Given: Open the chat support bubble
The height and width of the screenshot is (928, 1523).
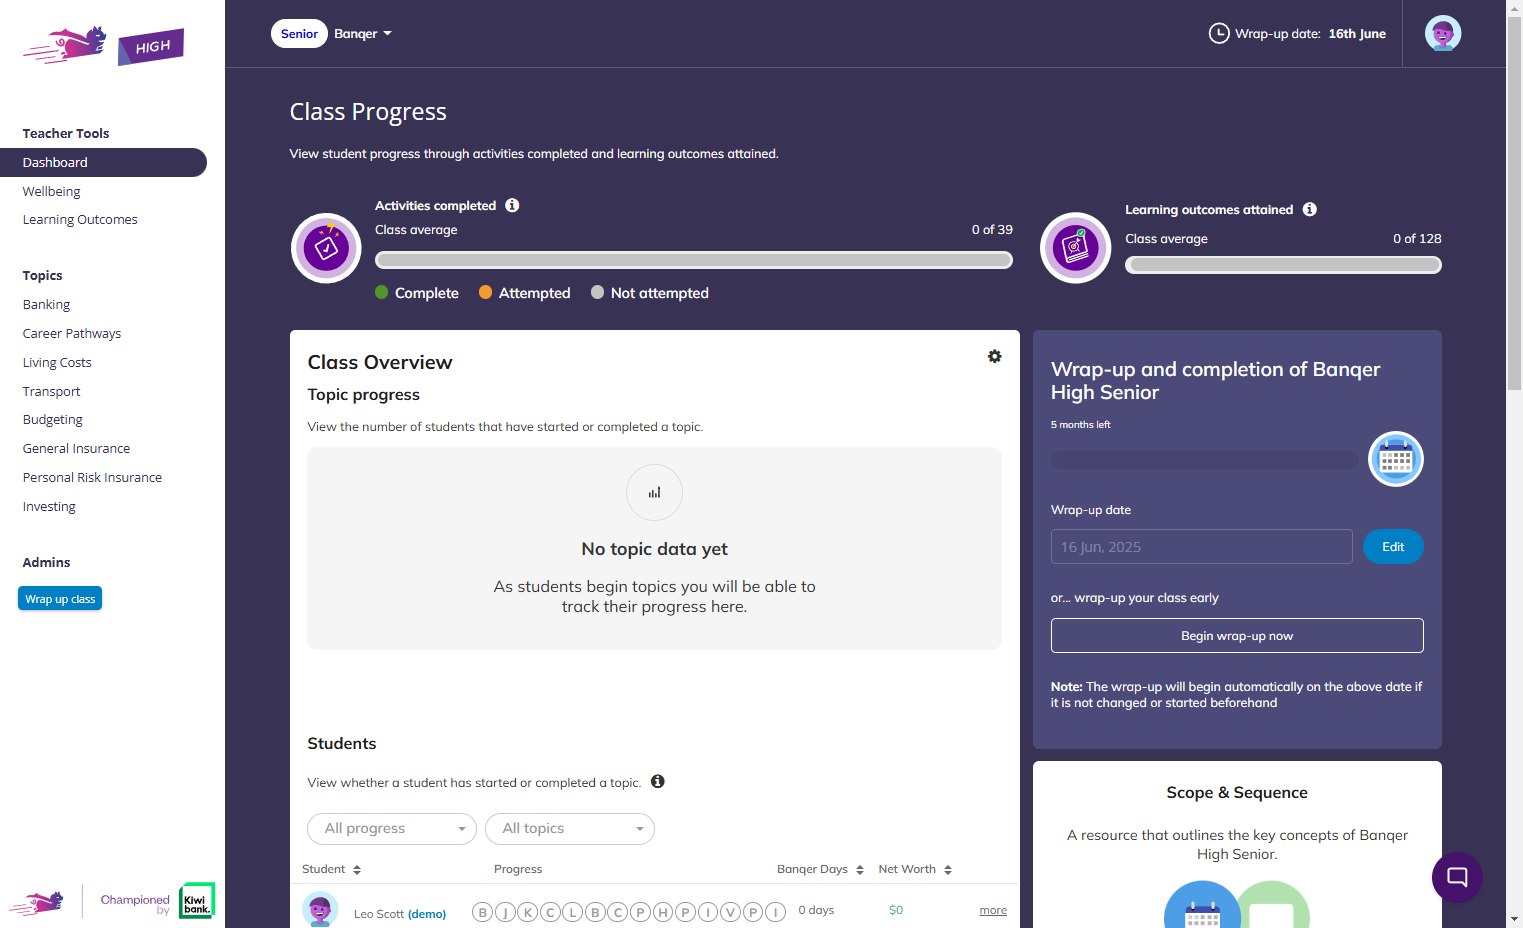Looking at the screenshot, I should pyautogui.click(x=1457, y=877).
